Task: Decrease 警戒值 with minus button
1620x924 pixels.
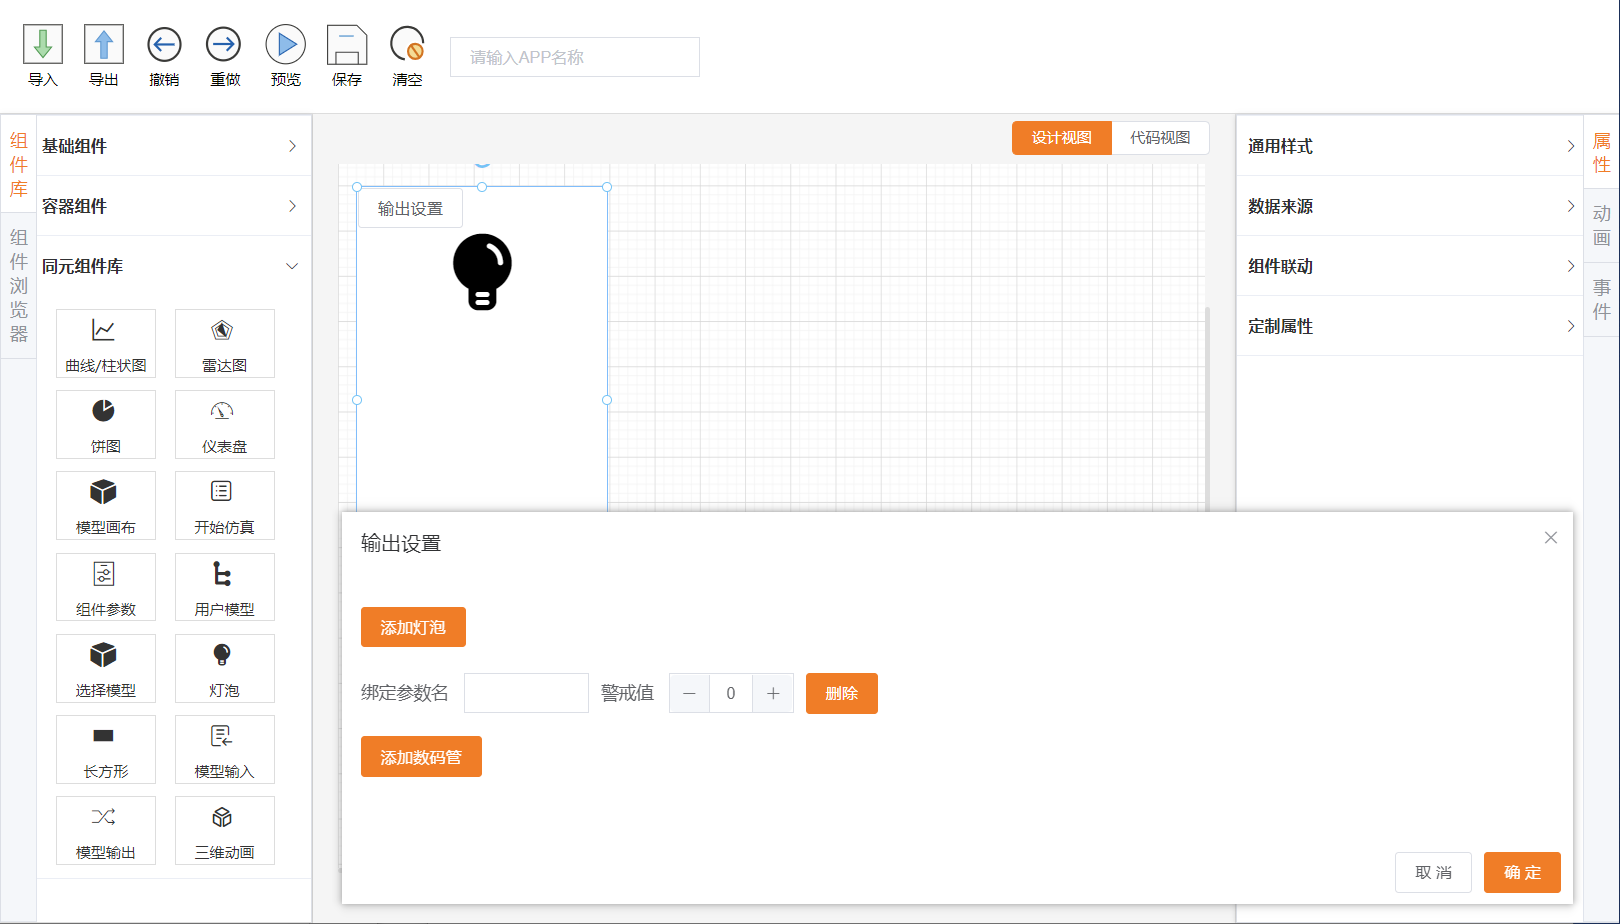Action: pyautogui.click(x=689, y=693)
